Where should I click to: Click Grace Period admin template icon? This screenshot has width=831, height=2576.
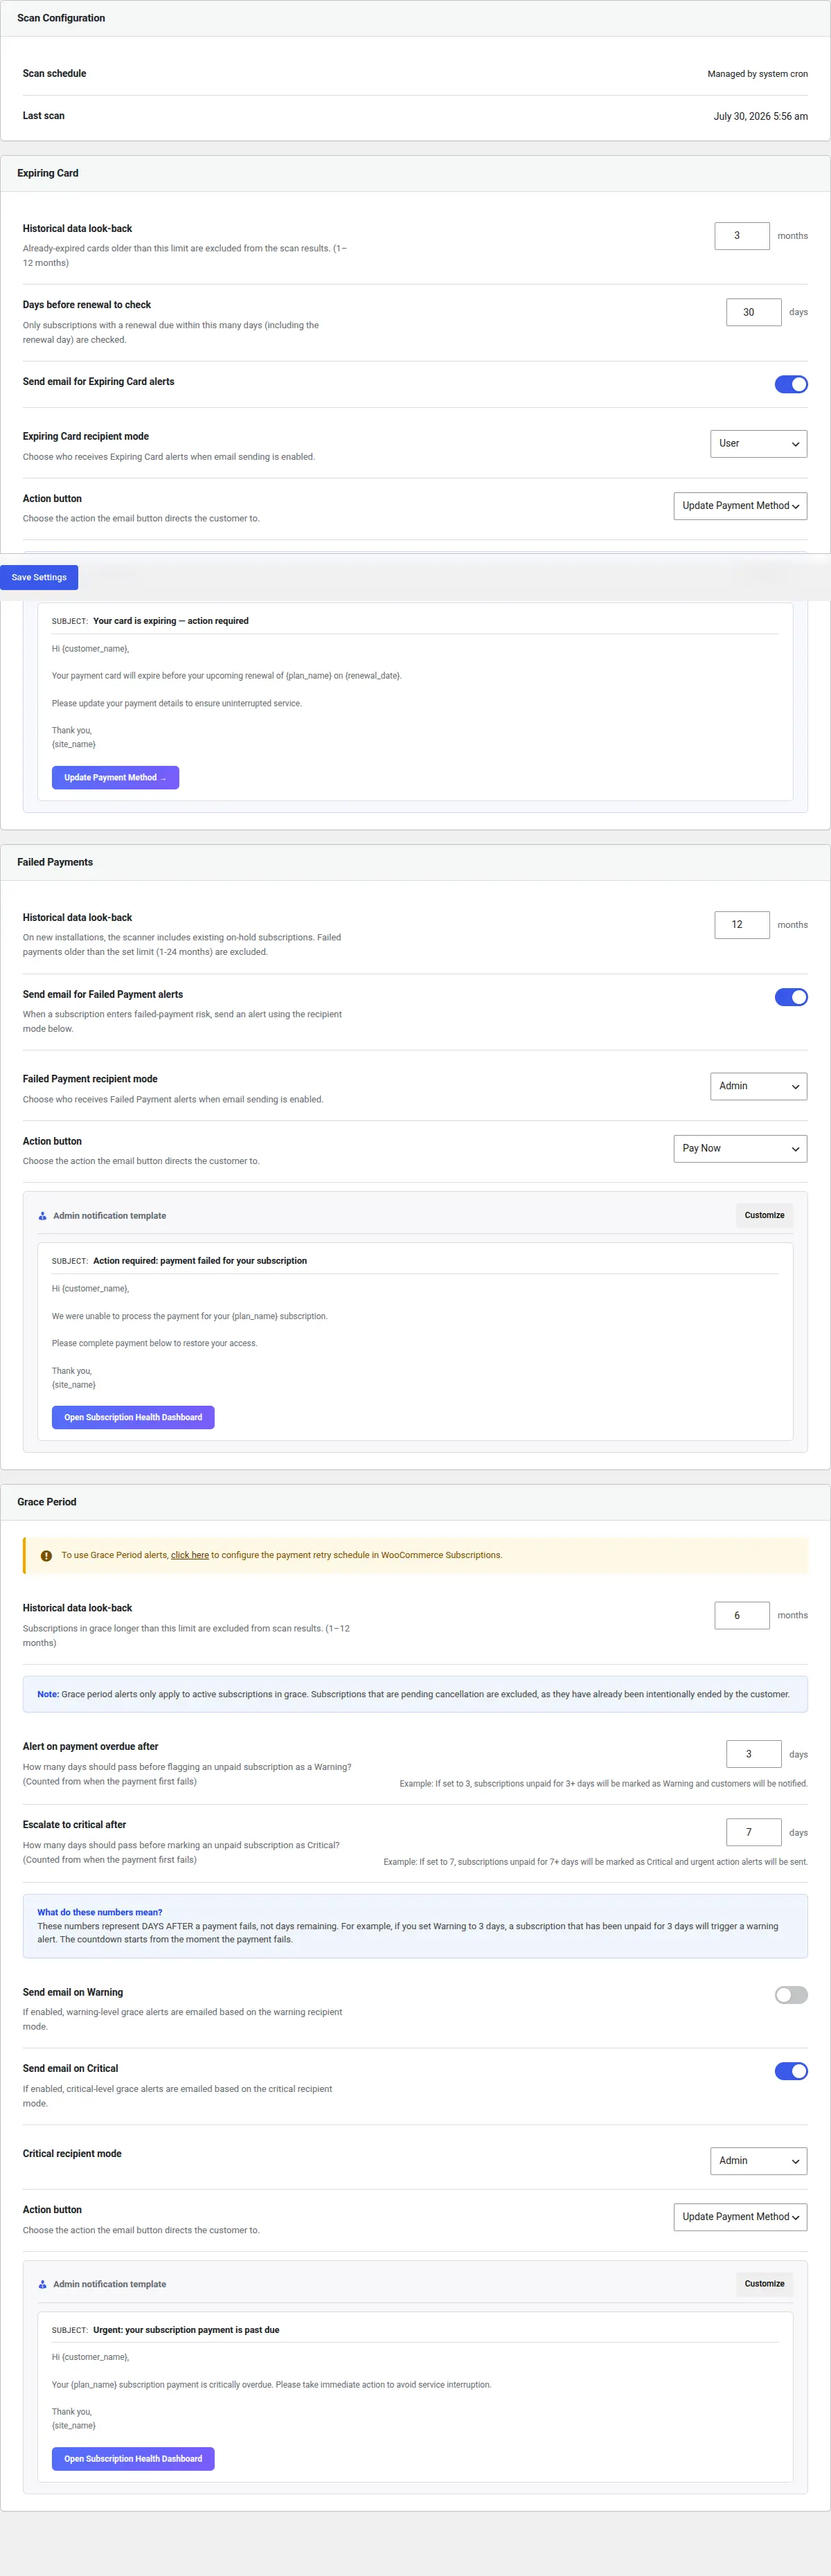tap(42, 2284)
